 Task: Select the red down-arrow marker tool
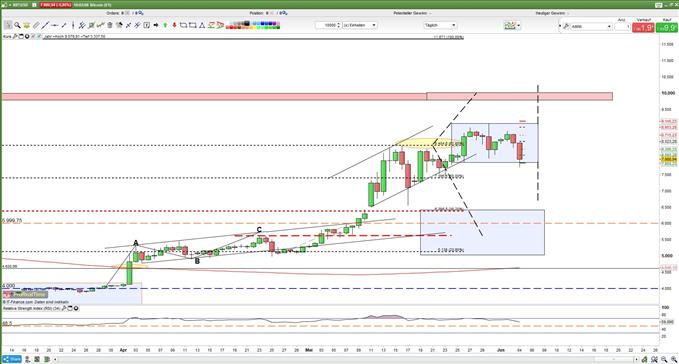pos(175,26)
